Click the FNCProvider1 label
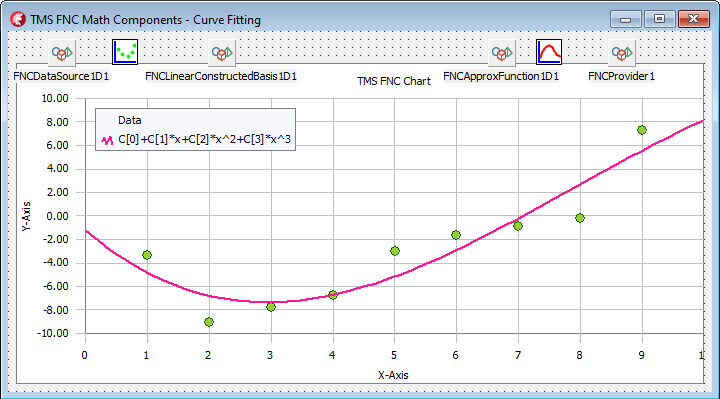The width and height of the screenshot is (720, 399). [x=621, y=76]
